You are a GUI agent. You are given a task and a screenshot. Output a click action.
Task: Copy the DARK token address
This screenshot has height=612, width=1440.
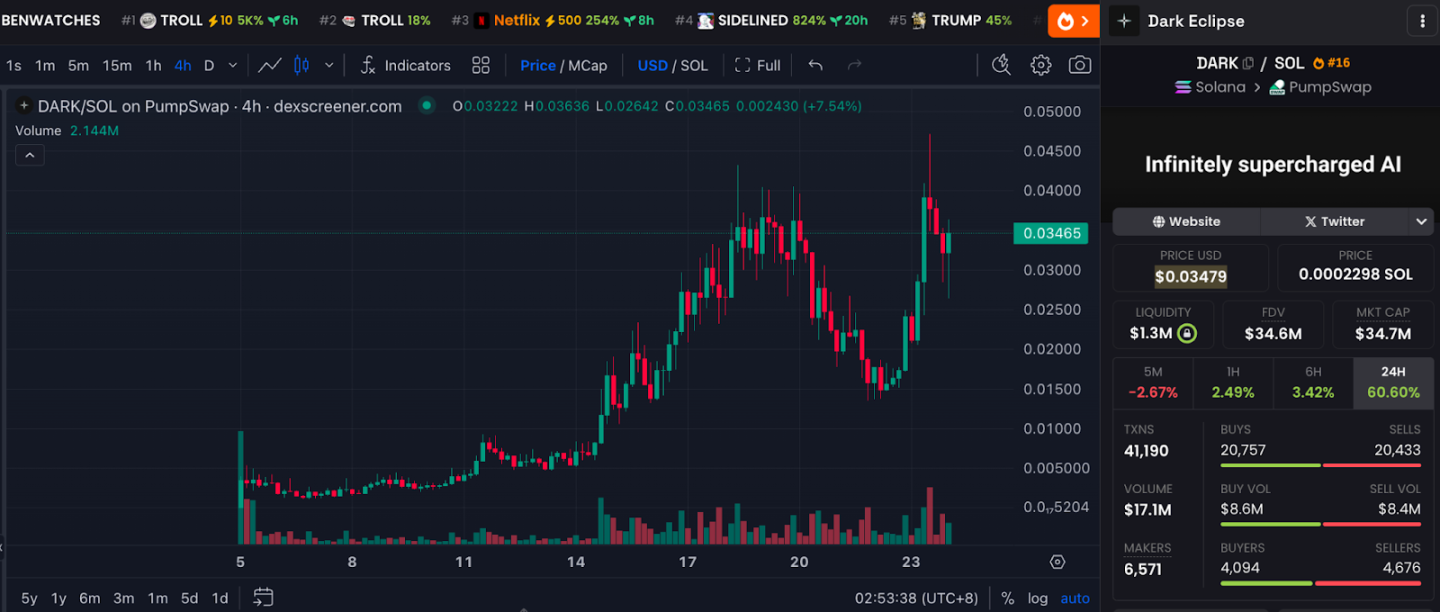click(x=1248, y=63)
